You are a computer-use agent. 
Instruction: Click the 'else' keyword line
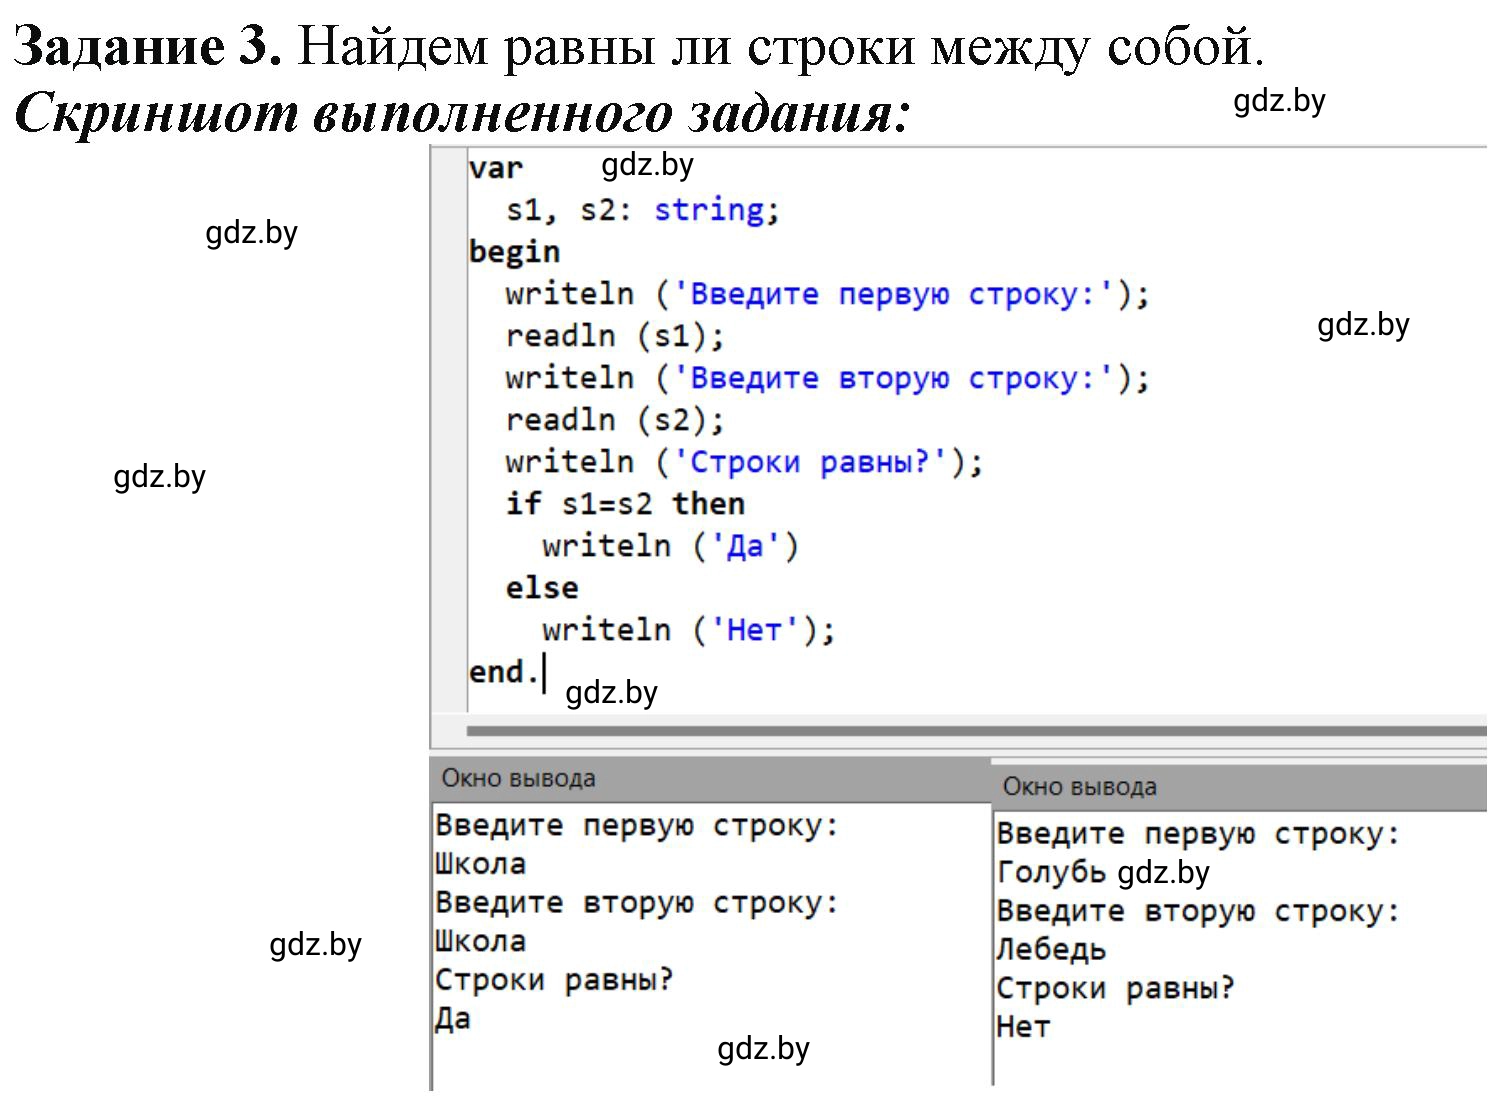(541, 588)
